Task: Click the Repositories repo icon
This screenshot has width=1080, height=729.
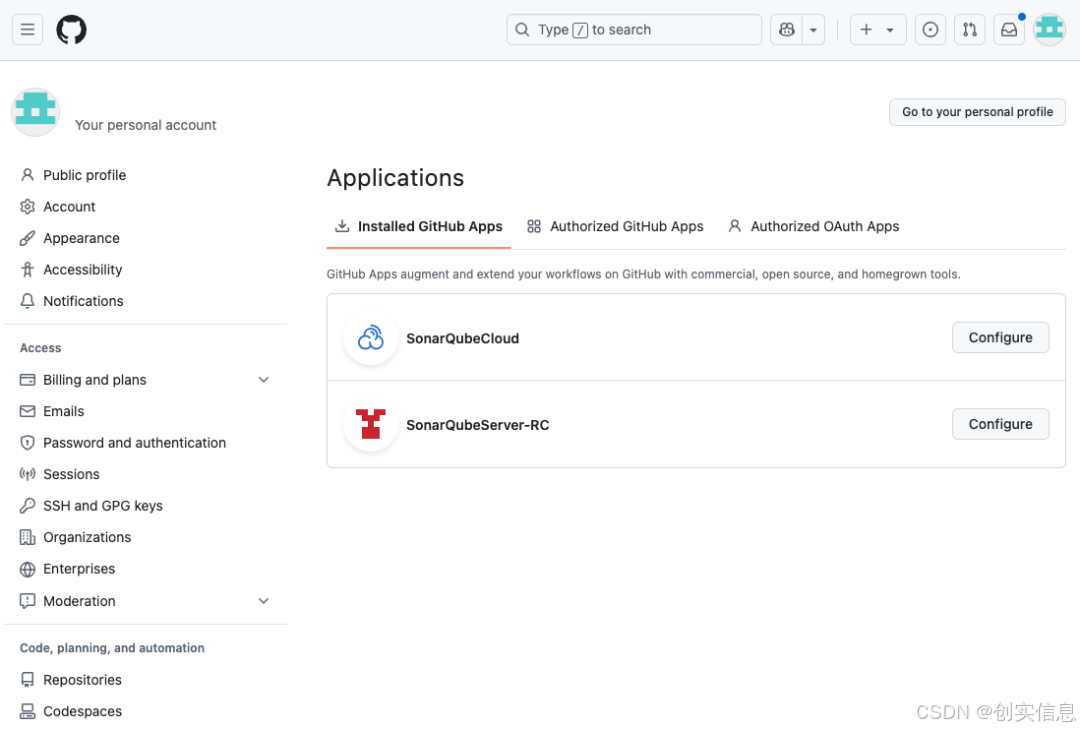Action: pos(28,680)
